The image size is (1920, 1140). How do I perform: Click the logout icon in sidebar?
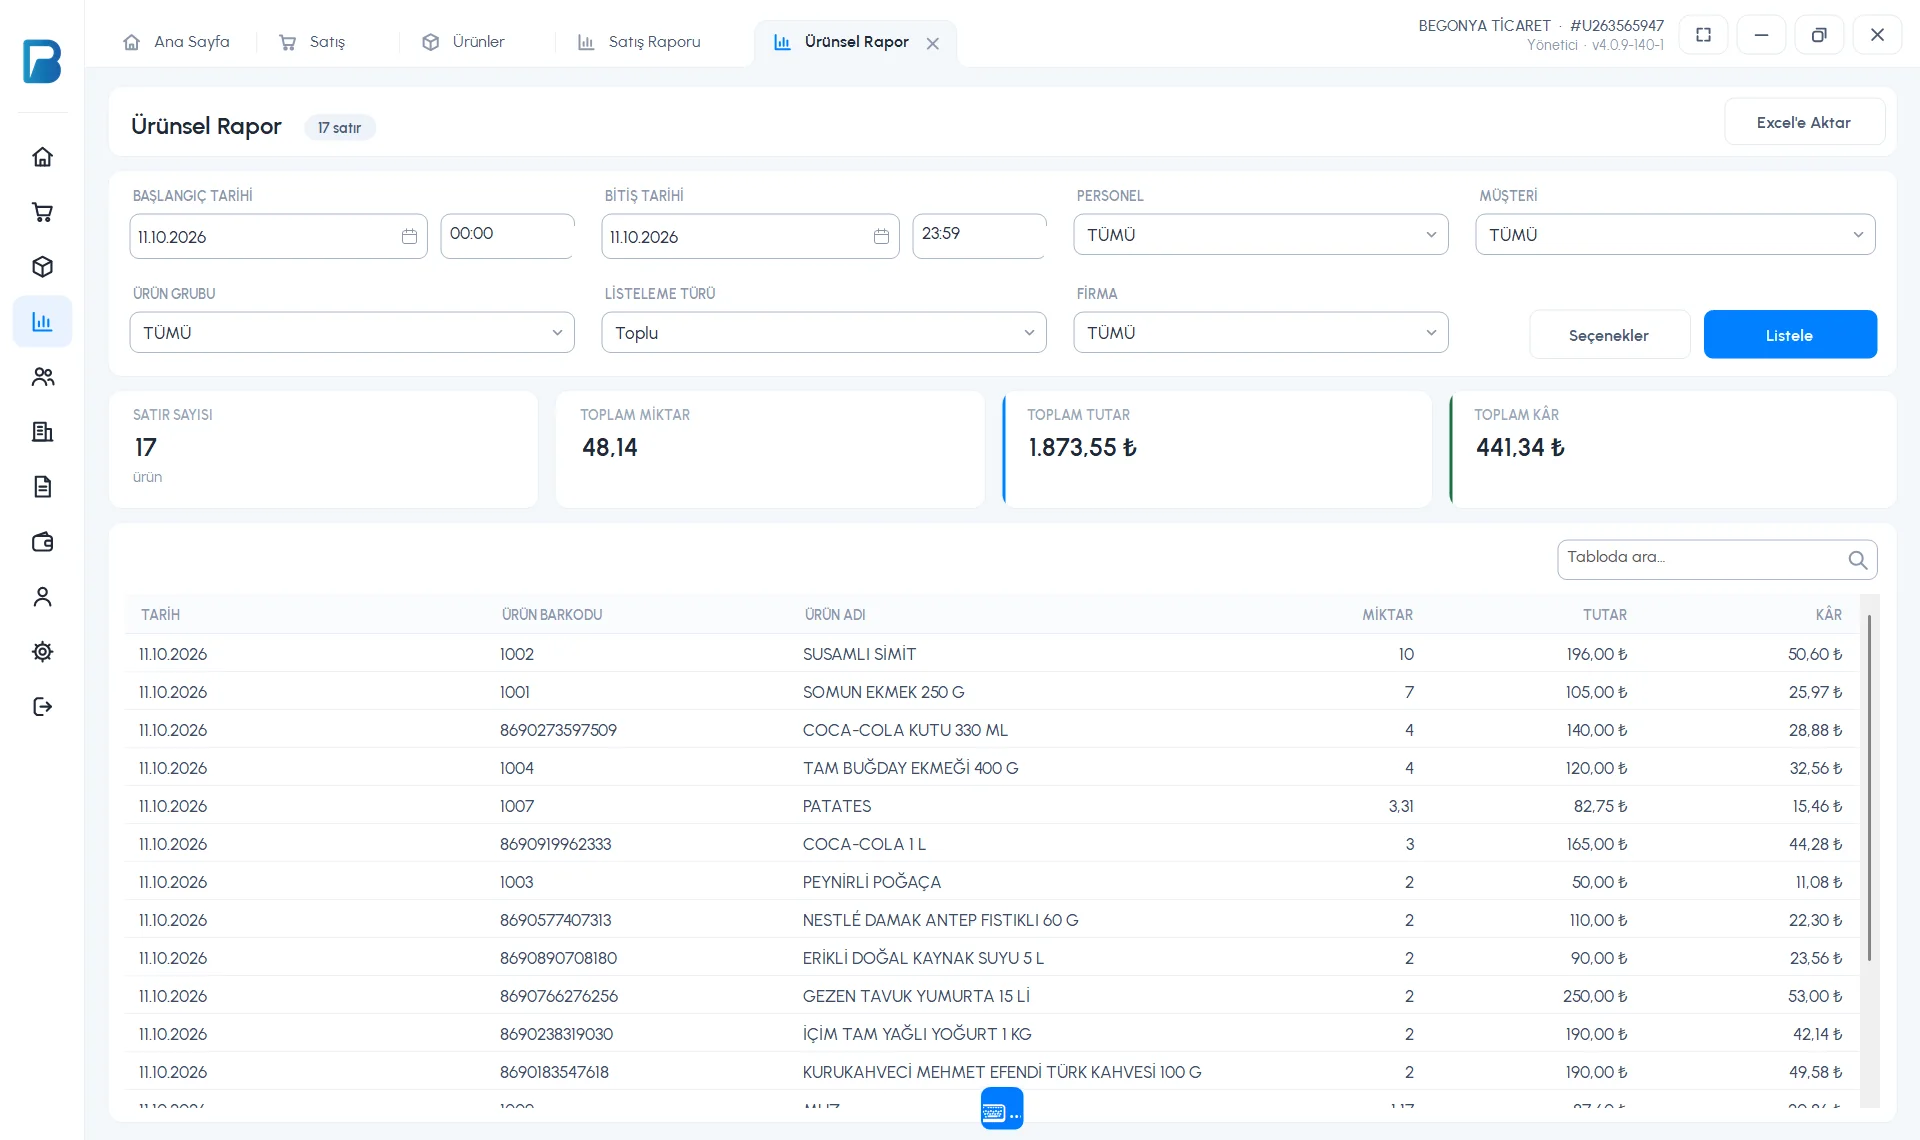tap(42, 707)
